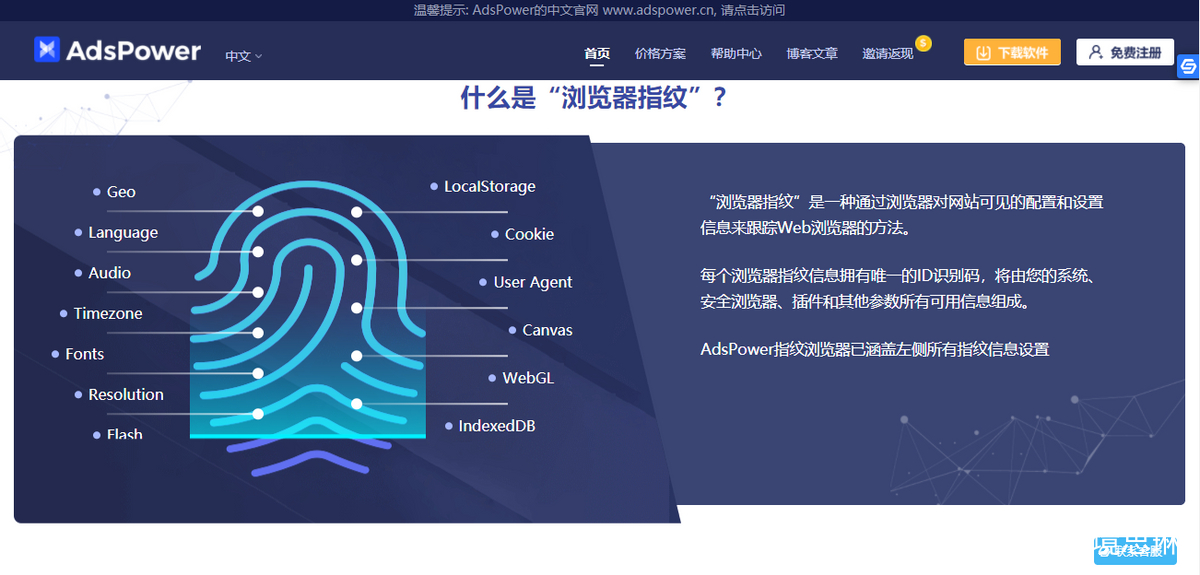Viewport: 1200px width, 575px height.
Task: Click the Audio label
Action: pyautogui.click(x=109, y=273)
